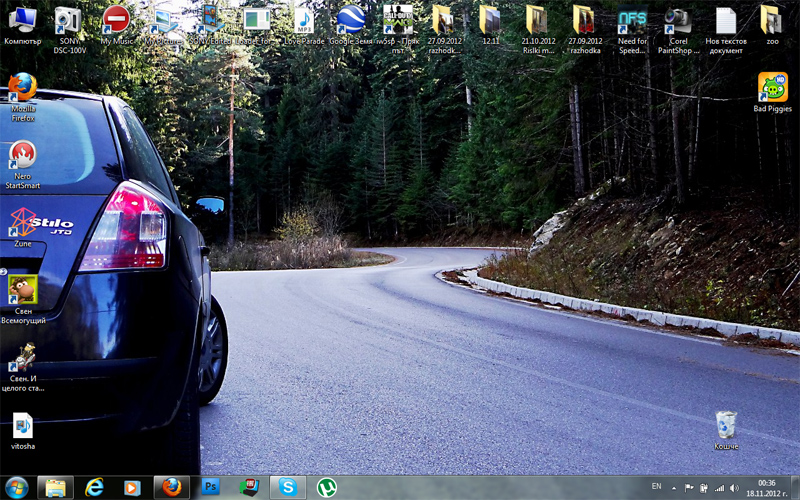Open the vitosha file on desktop
Image resolution: width=800 pixels, height=500 pixels.
tap(22, 425)
